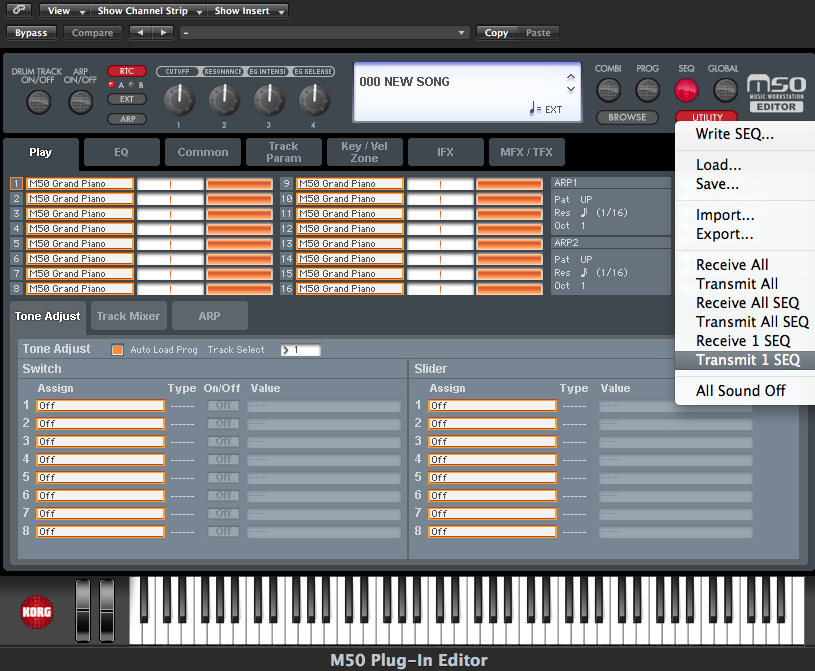Click the Copy button
815x671 pixels.
coord(496,33)
